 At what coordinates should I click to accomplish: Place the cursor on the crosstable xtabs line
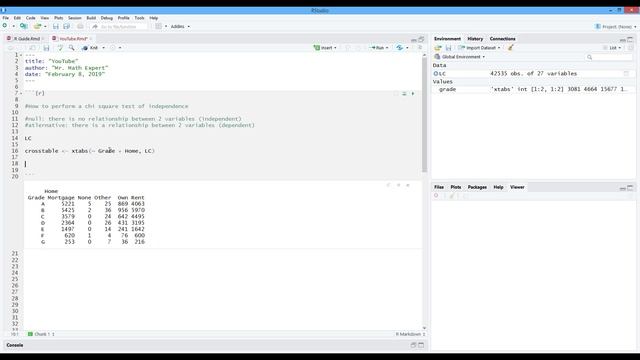90,151
